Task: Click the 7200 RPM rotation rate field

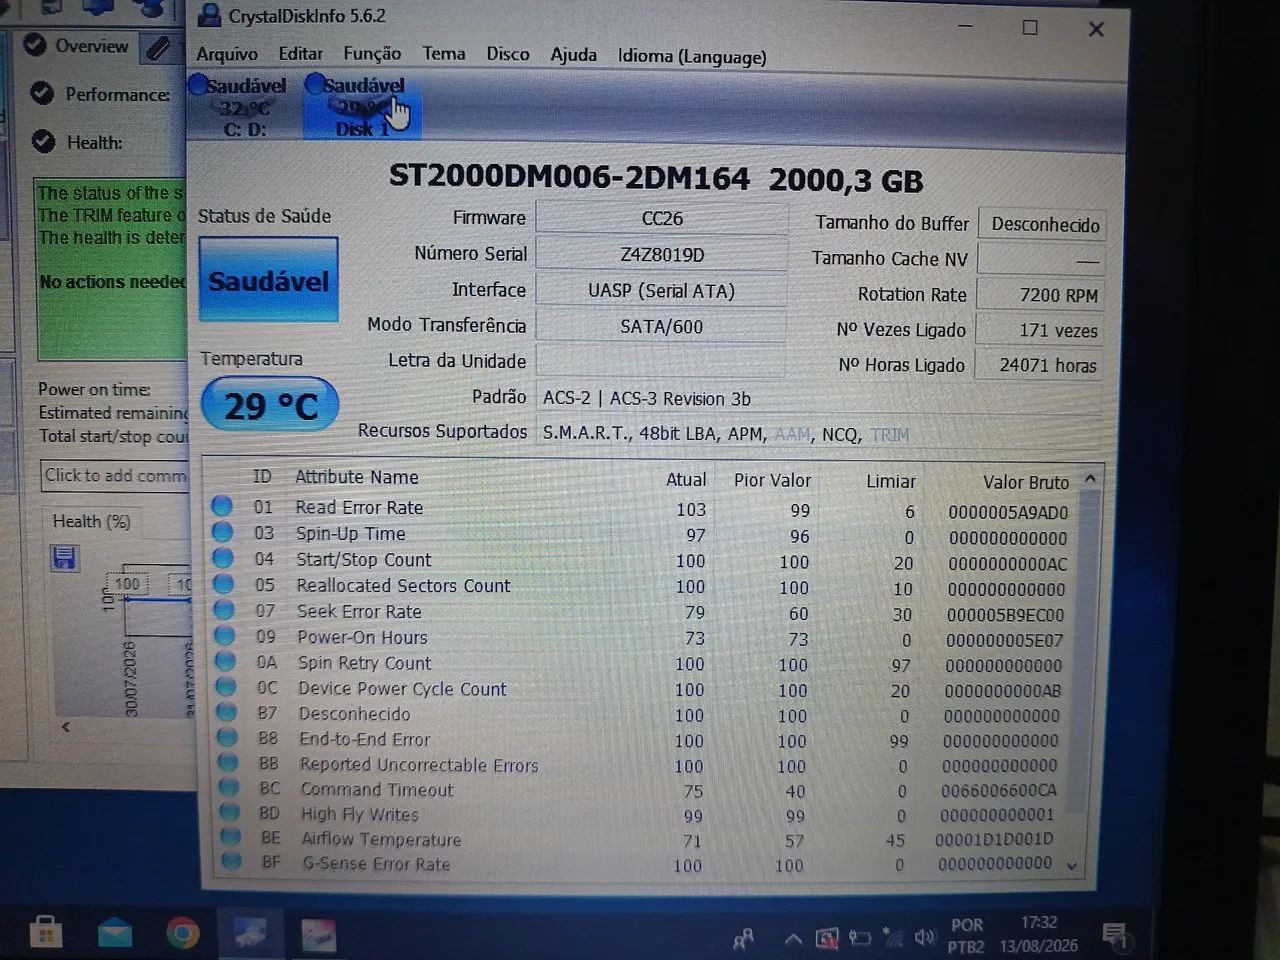Action: click(1040, 295)
